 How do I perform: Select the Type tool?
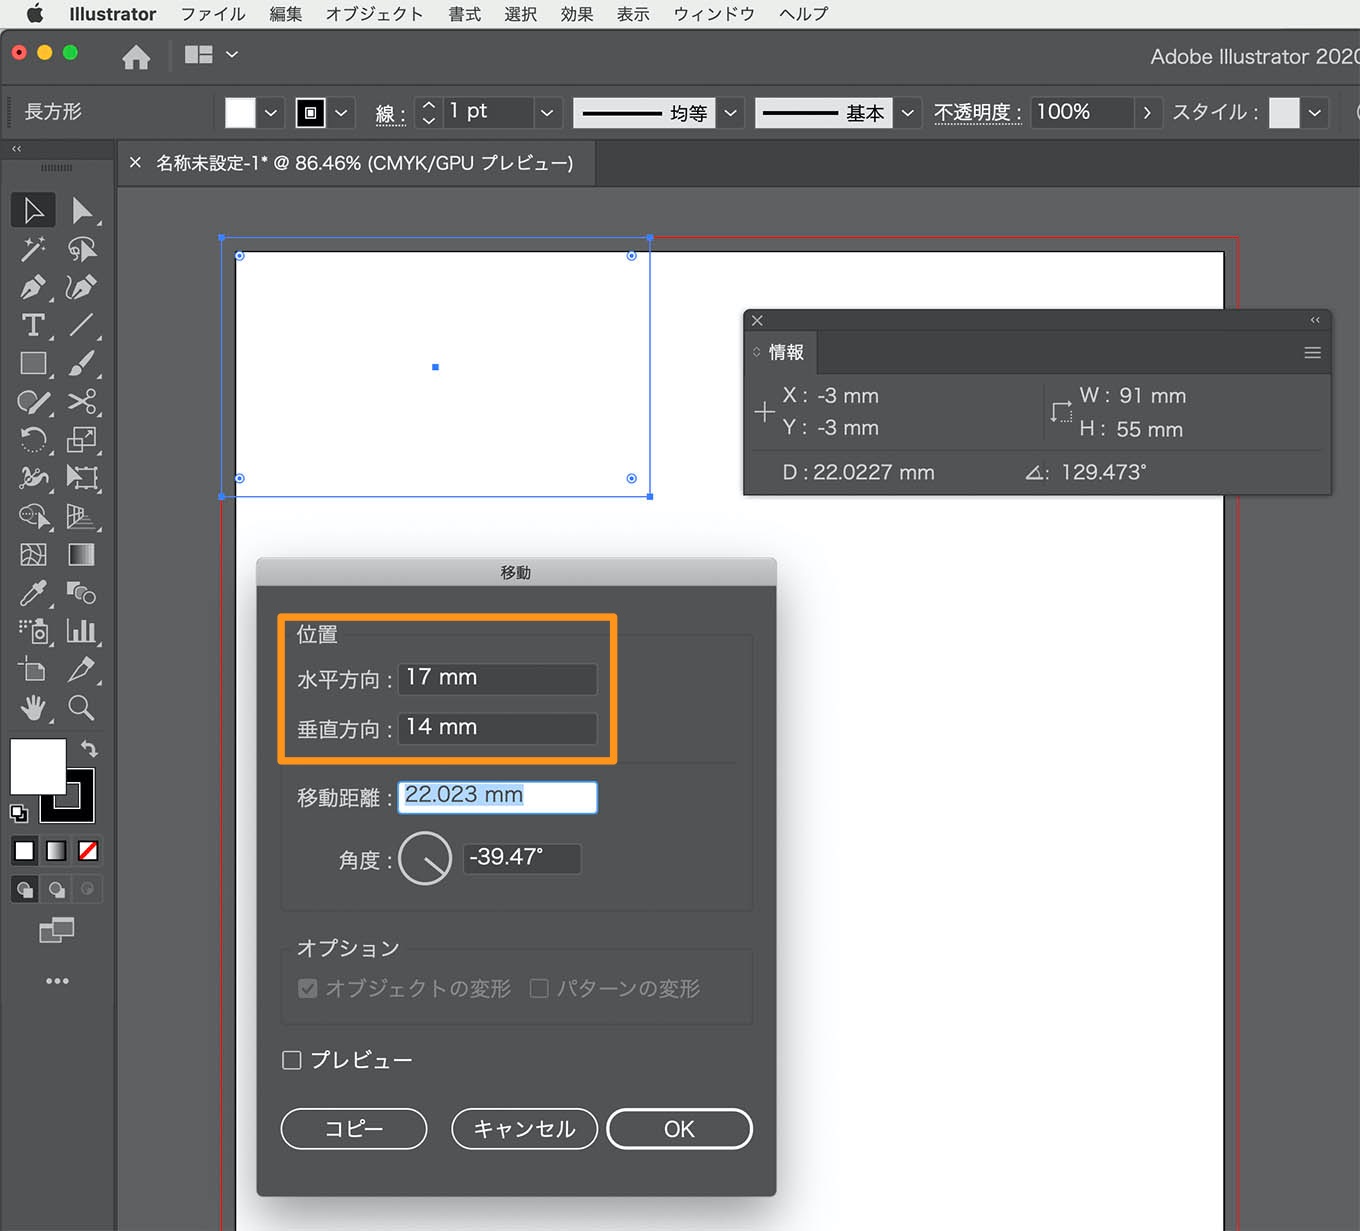click(33, 325)
